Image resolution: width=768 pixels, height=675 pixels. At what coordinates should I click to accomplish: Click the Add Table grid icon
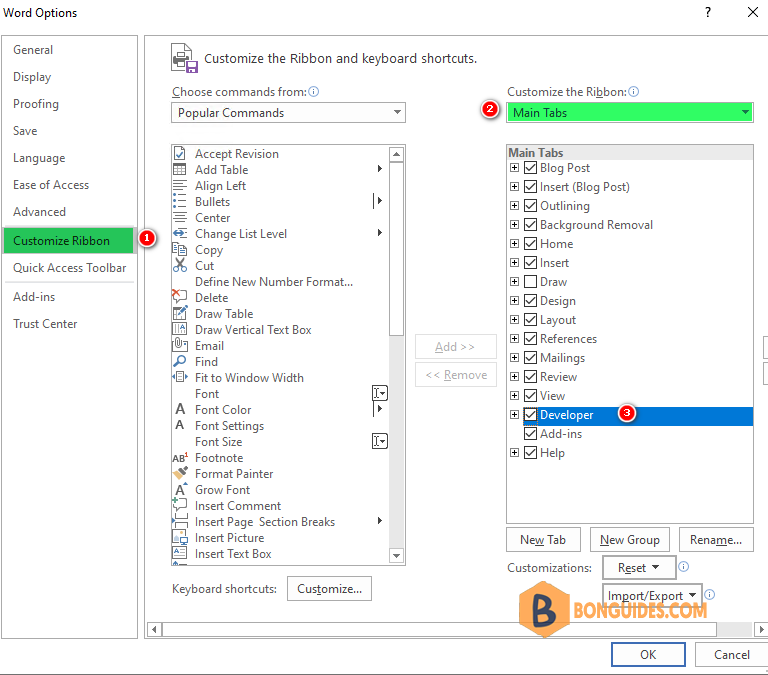coord(180,169)
